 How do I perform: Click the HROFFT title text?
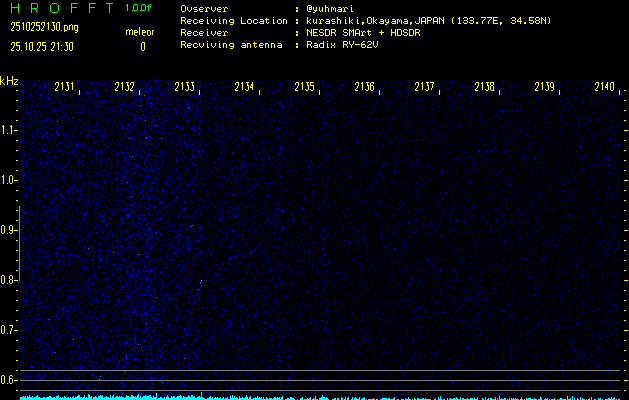(x=60, y=8)
